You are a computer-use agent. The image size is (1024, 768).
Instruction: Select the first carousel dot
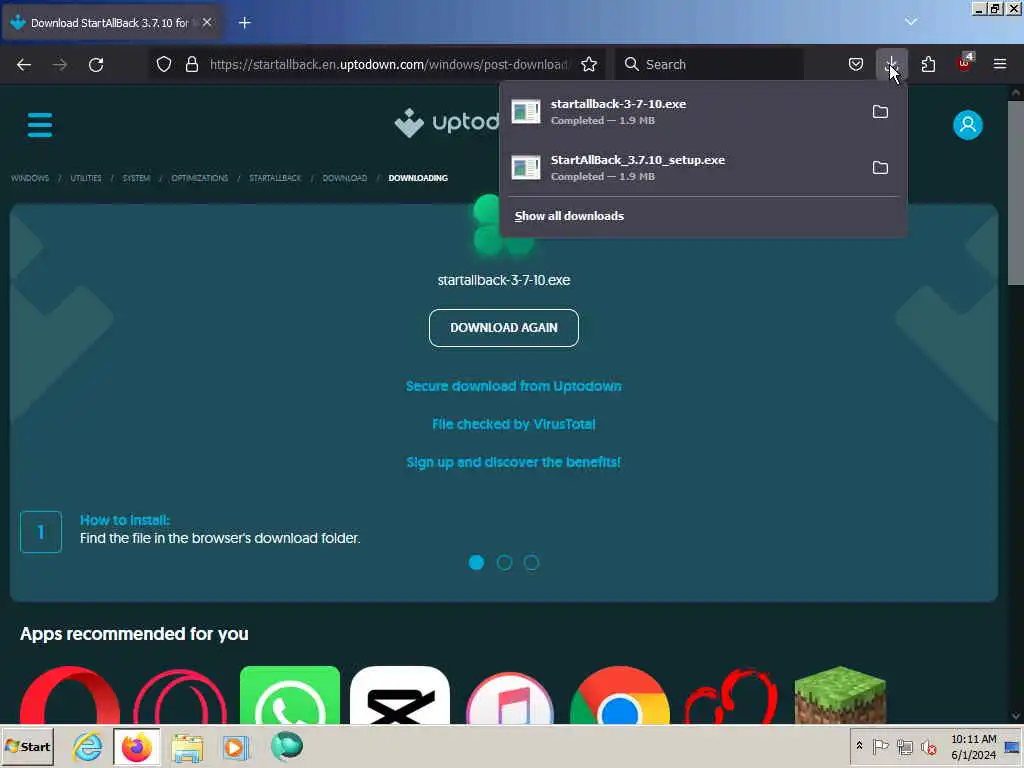click(x=476, y=562)
